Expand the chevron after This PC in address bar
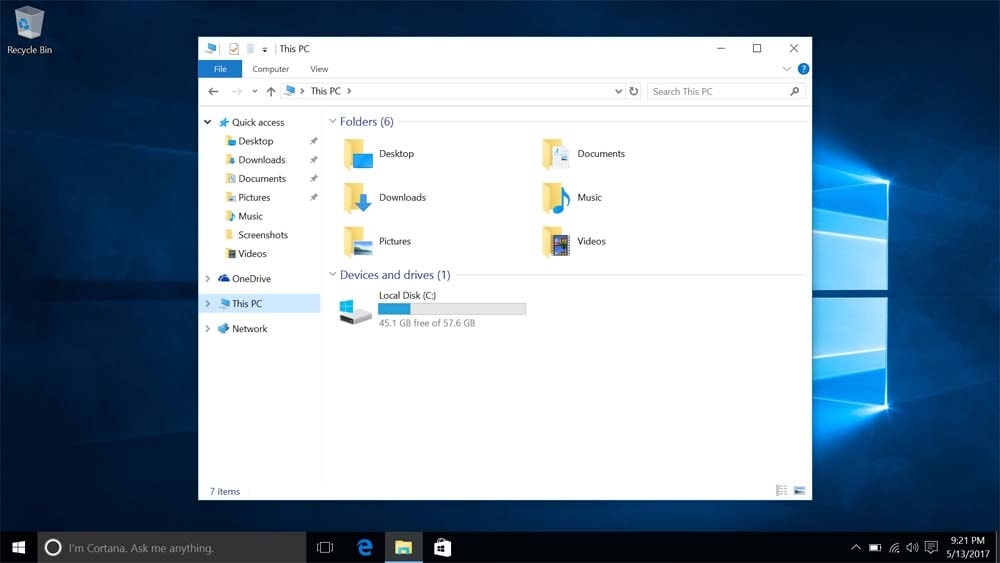 pos(349,91)
